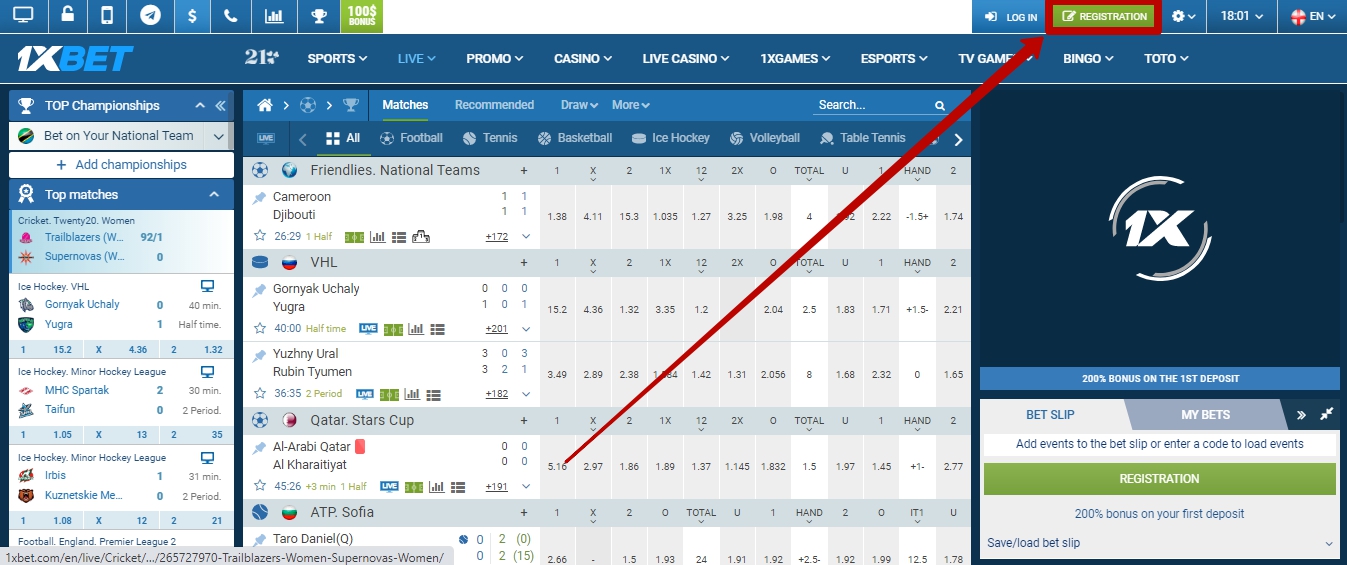Click the LOG IN button

tap(1011, 17)
